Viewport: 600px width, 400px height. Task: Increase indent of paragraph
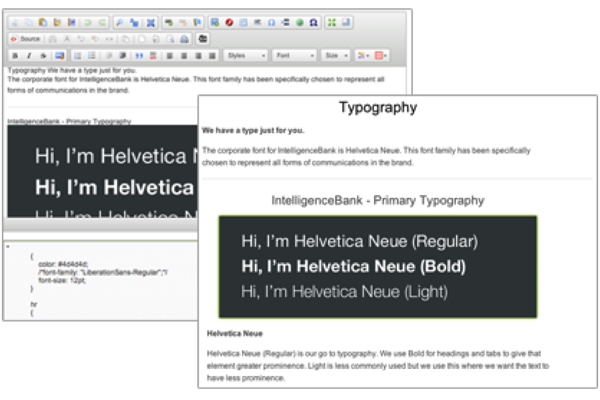(x=122, y=56)
